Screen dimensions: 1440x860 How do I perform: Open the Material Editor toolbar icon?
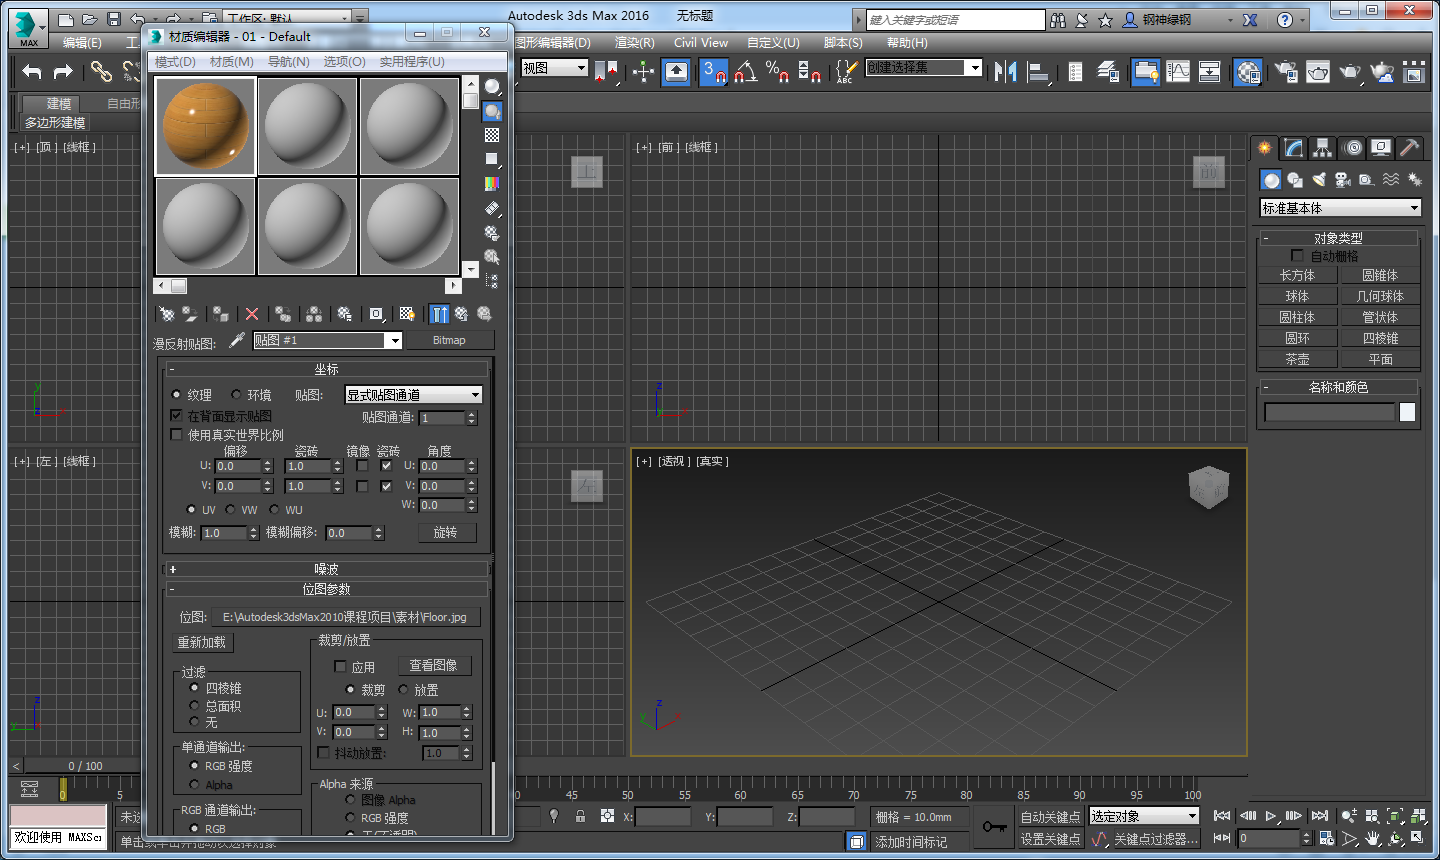(x=1248, y=71)
